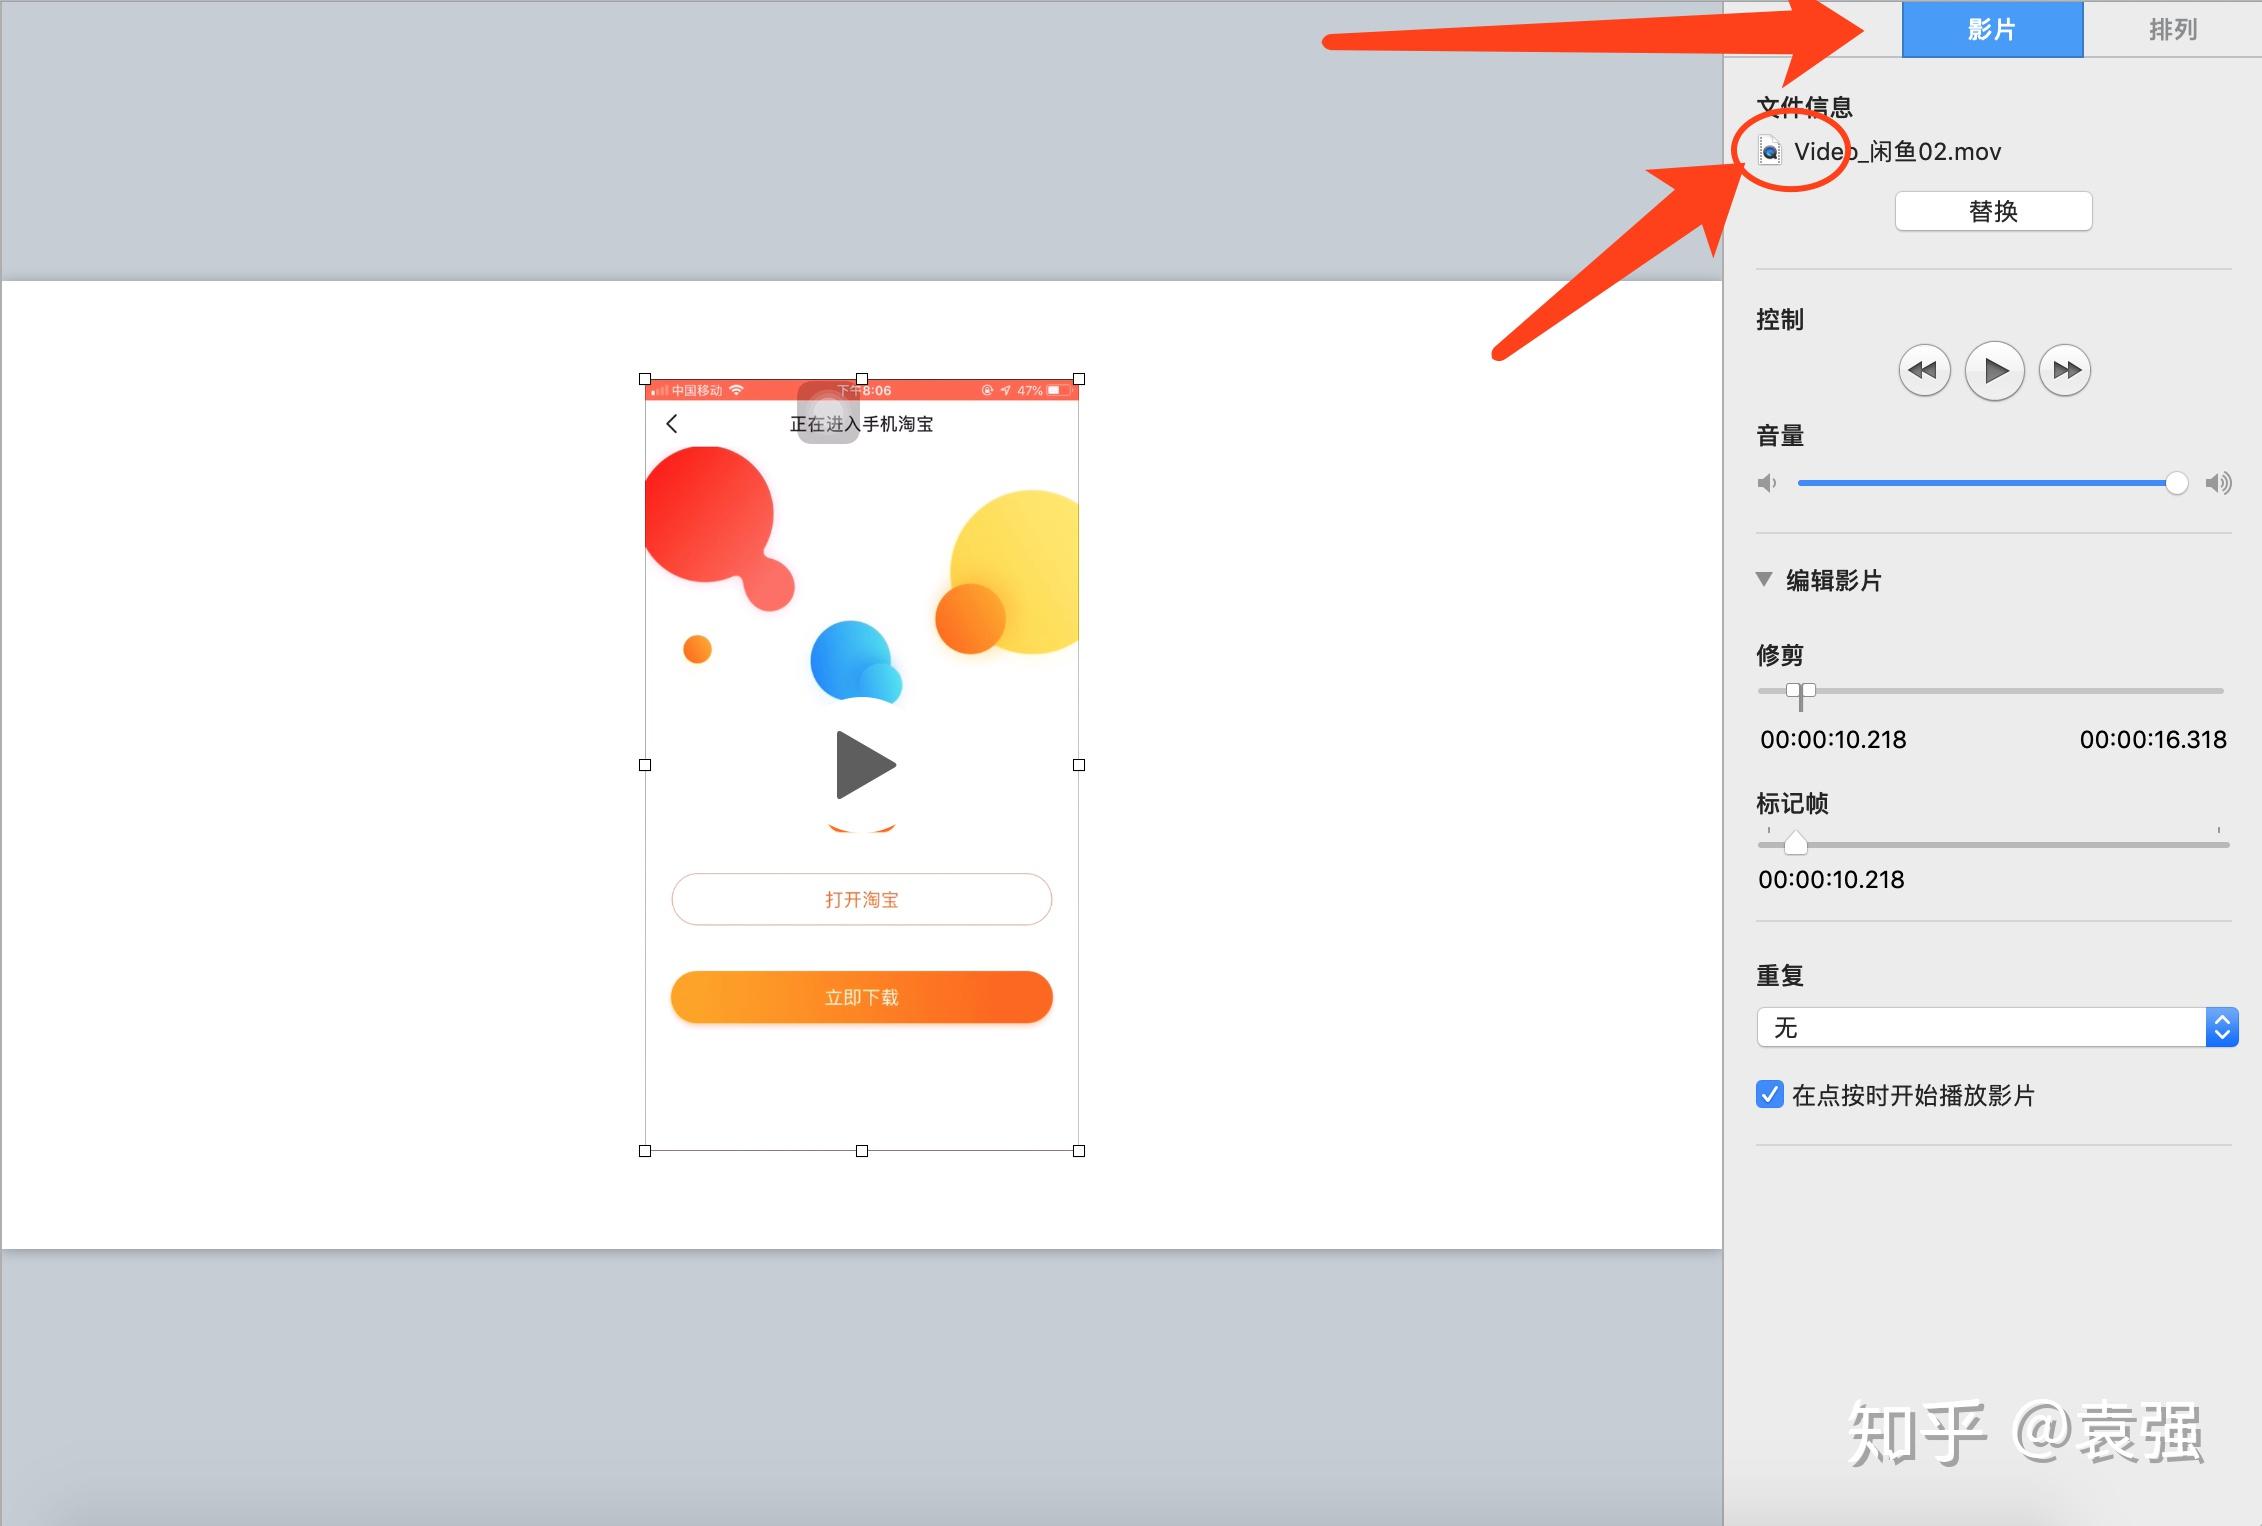Click the bottom-right selection handle of the video
The width and height of the screenshot is (2262, 1526).
tap(1079, 1151)
